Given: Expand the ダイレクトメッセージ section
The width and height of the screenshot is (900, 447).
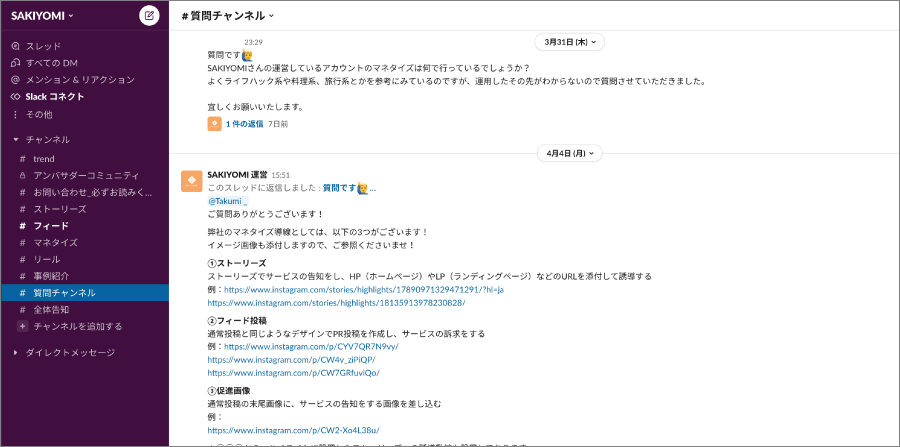Looking at the screenshot, I should 15,352.
